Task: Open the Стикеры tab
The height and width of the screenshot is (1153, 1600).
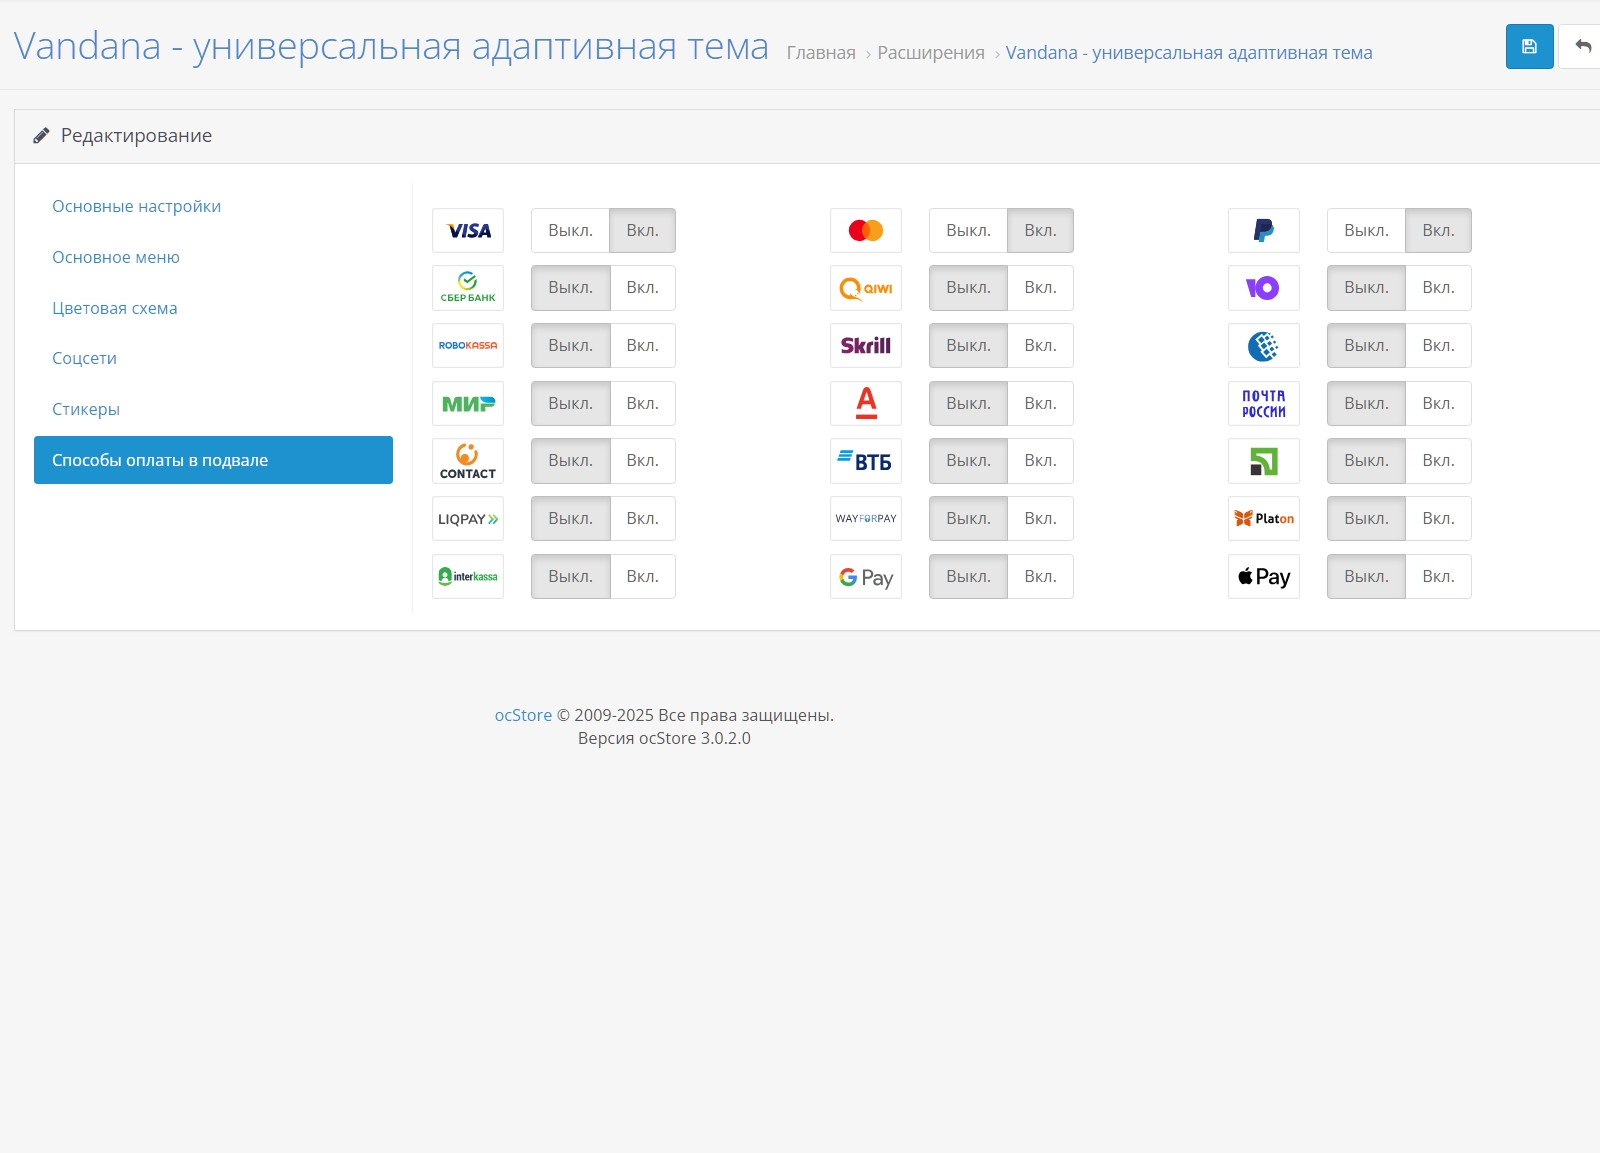Action: tap(213, 410)
